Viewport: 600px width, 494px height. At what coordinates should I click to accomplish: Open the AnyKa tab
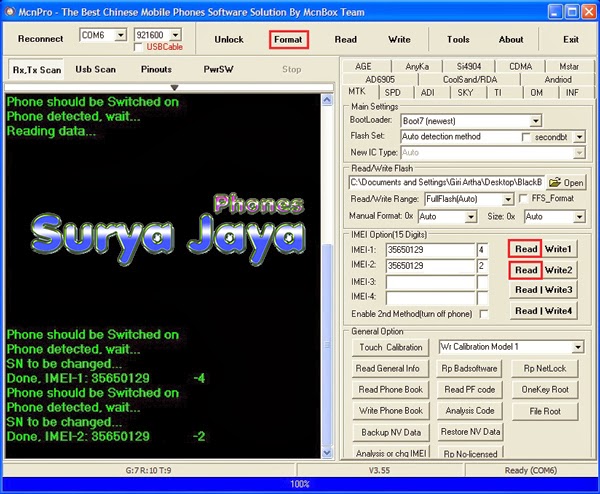pos(417,67)
